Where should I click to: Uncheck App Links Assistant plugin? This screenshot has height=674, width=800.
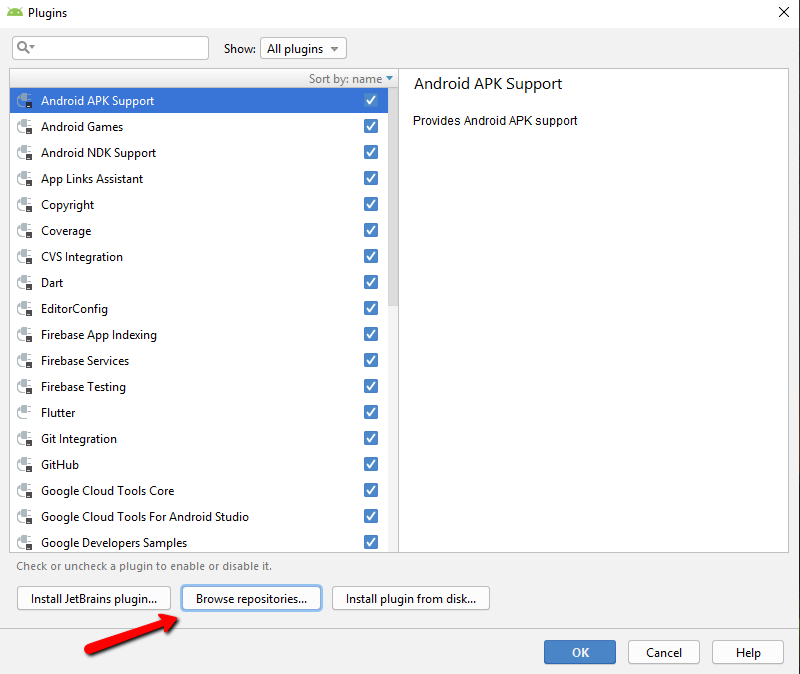[x=371, y=178]
